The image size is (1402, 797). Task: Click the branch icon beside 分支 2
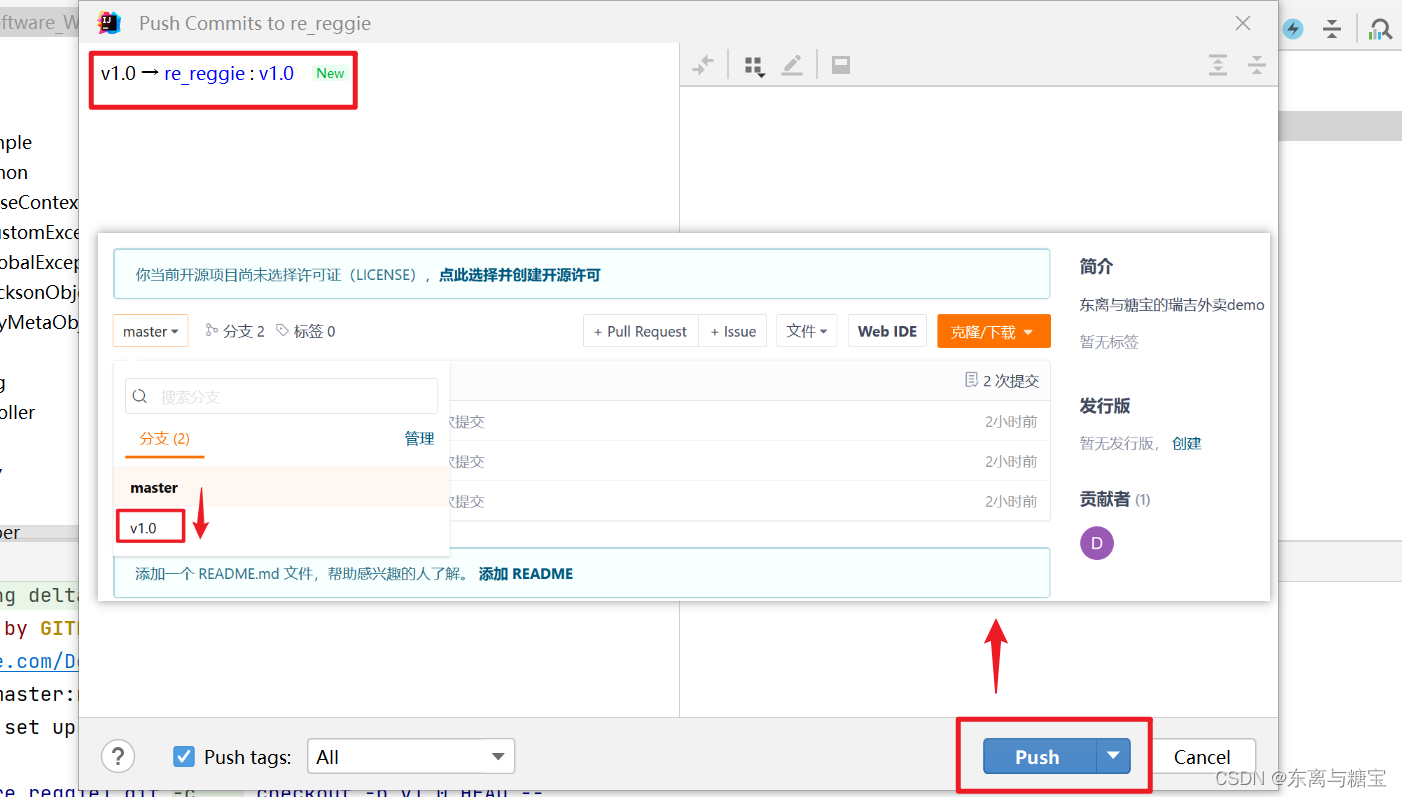point(211,330)
